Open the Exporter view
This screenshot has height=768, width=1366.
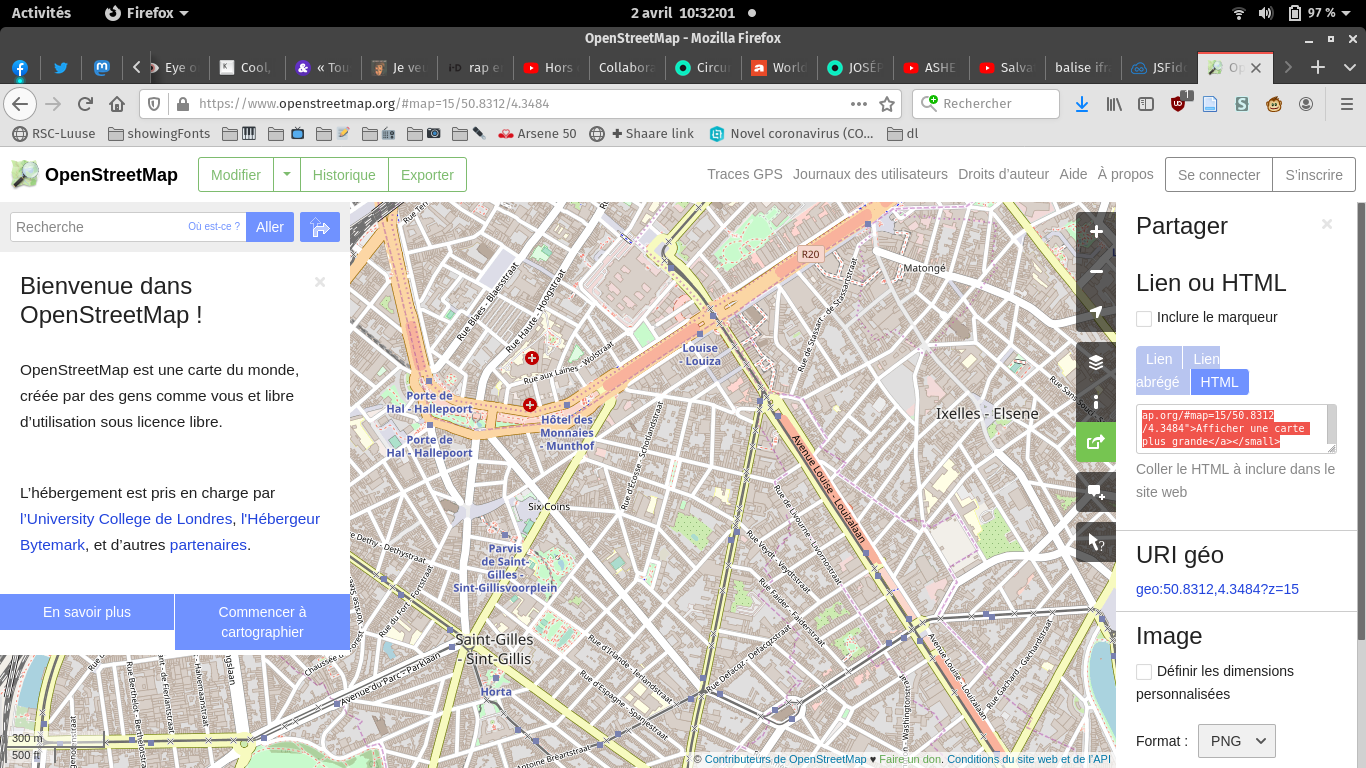coord(427,175)
